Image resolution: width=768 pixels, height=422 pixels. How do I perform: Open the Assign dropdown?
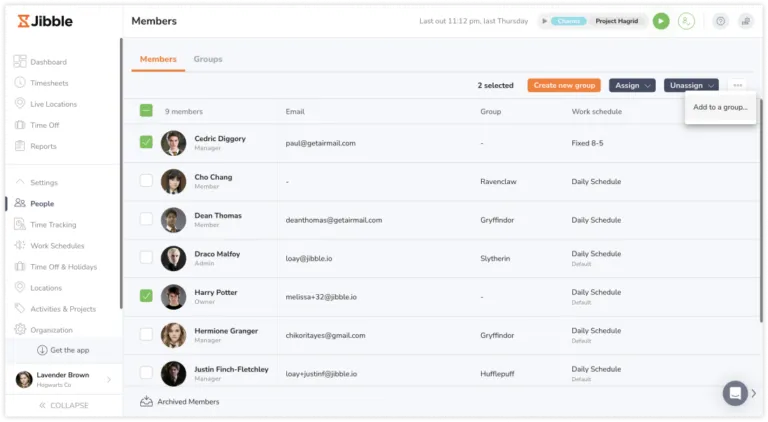tap(632, 86)
